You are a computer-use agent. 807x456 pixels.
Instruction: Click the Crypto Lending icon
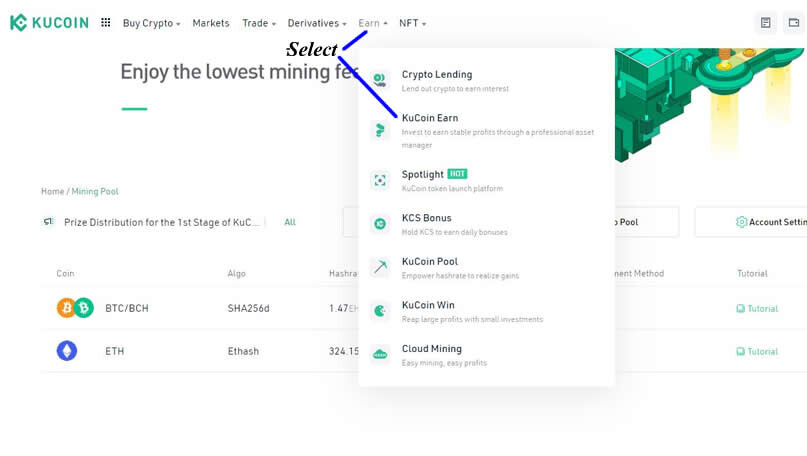tap(380, 80)
